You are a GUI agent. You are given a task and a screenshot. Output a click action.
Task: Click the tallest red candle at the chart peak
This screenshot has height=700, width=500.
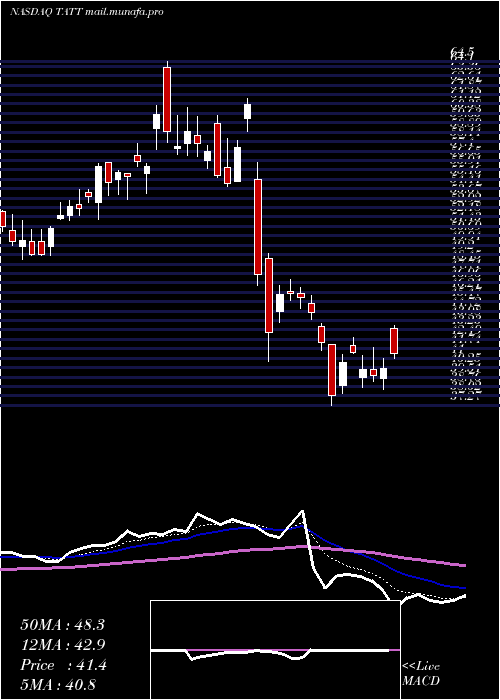point(167,99)
